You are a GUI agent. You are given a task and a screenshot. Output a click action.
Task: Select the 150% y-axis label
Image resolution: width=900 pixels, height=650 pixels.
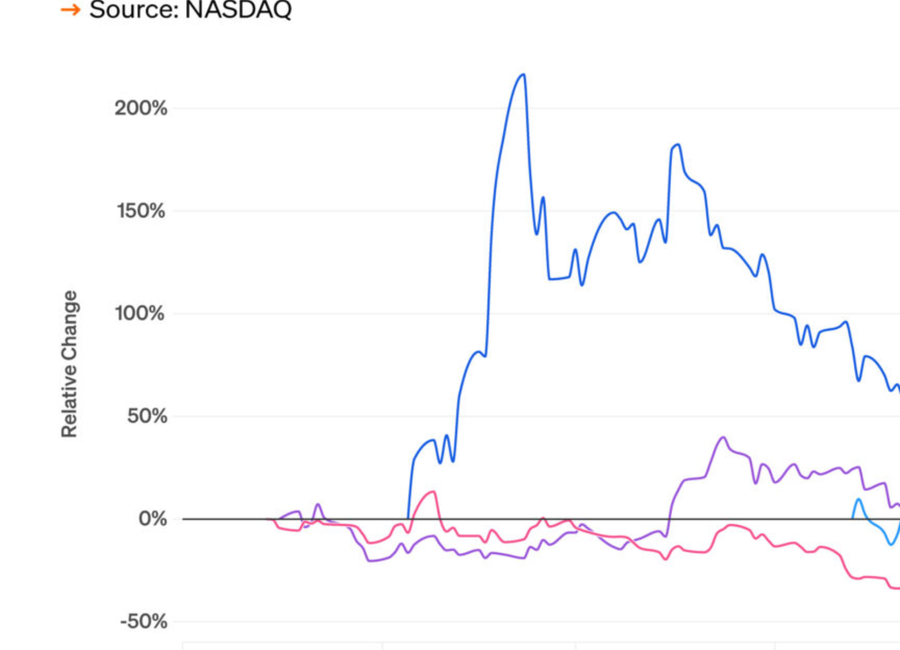click(x=140, y=211)
